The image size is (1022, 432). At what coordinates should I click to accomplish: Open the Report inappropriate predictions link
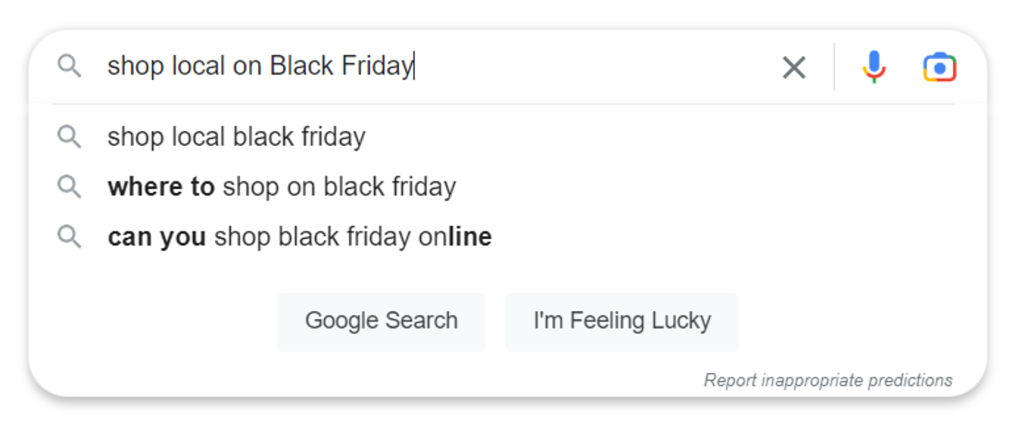(x=828, y=380)
